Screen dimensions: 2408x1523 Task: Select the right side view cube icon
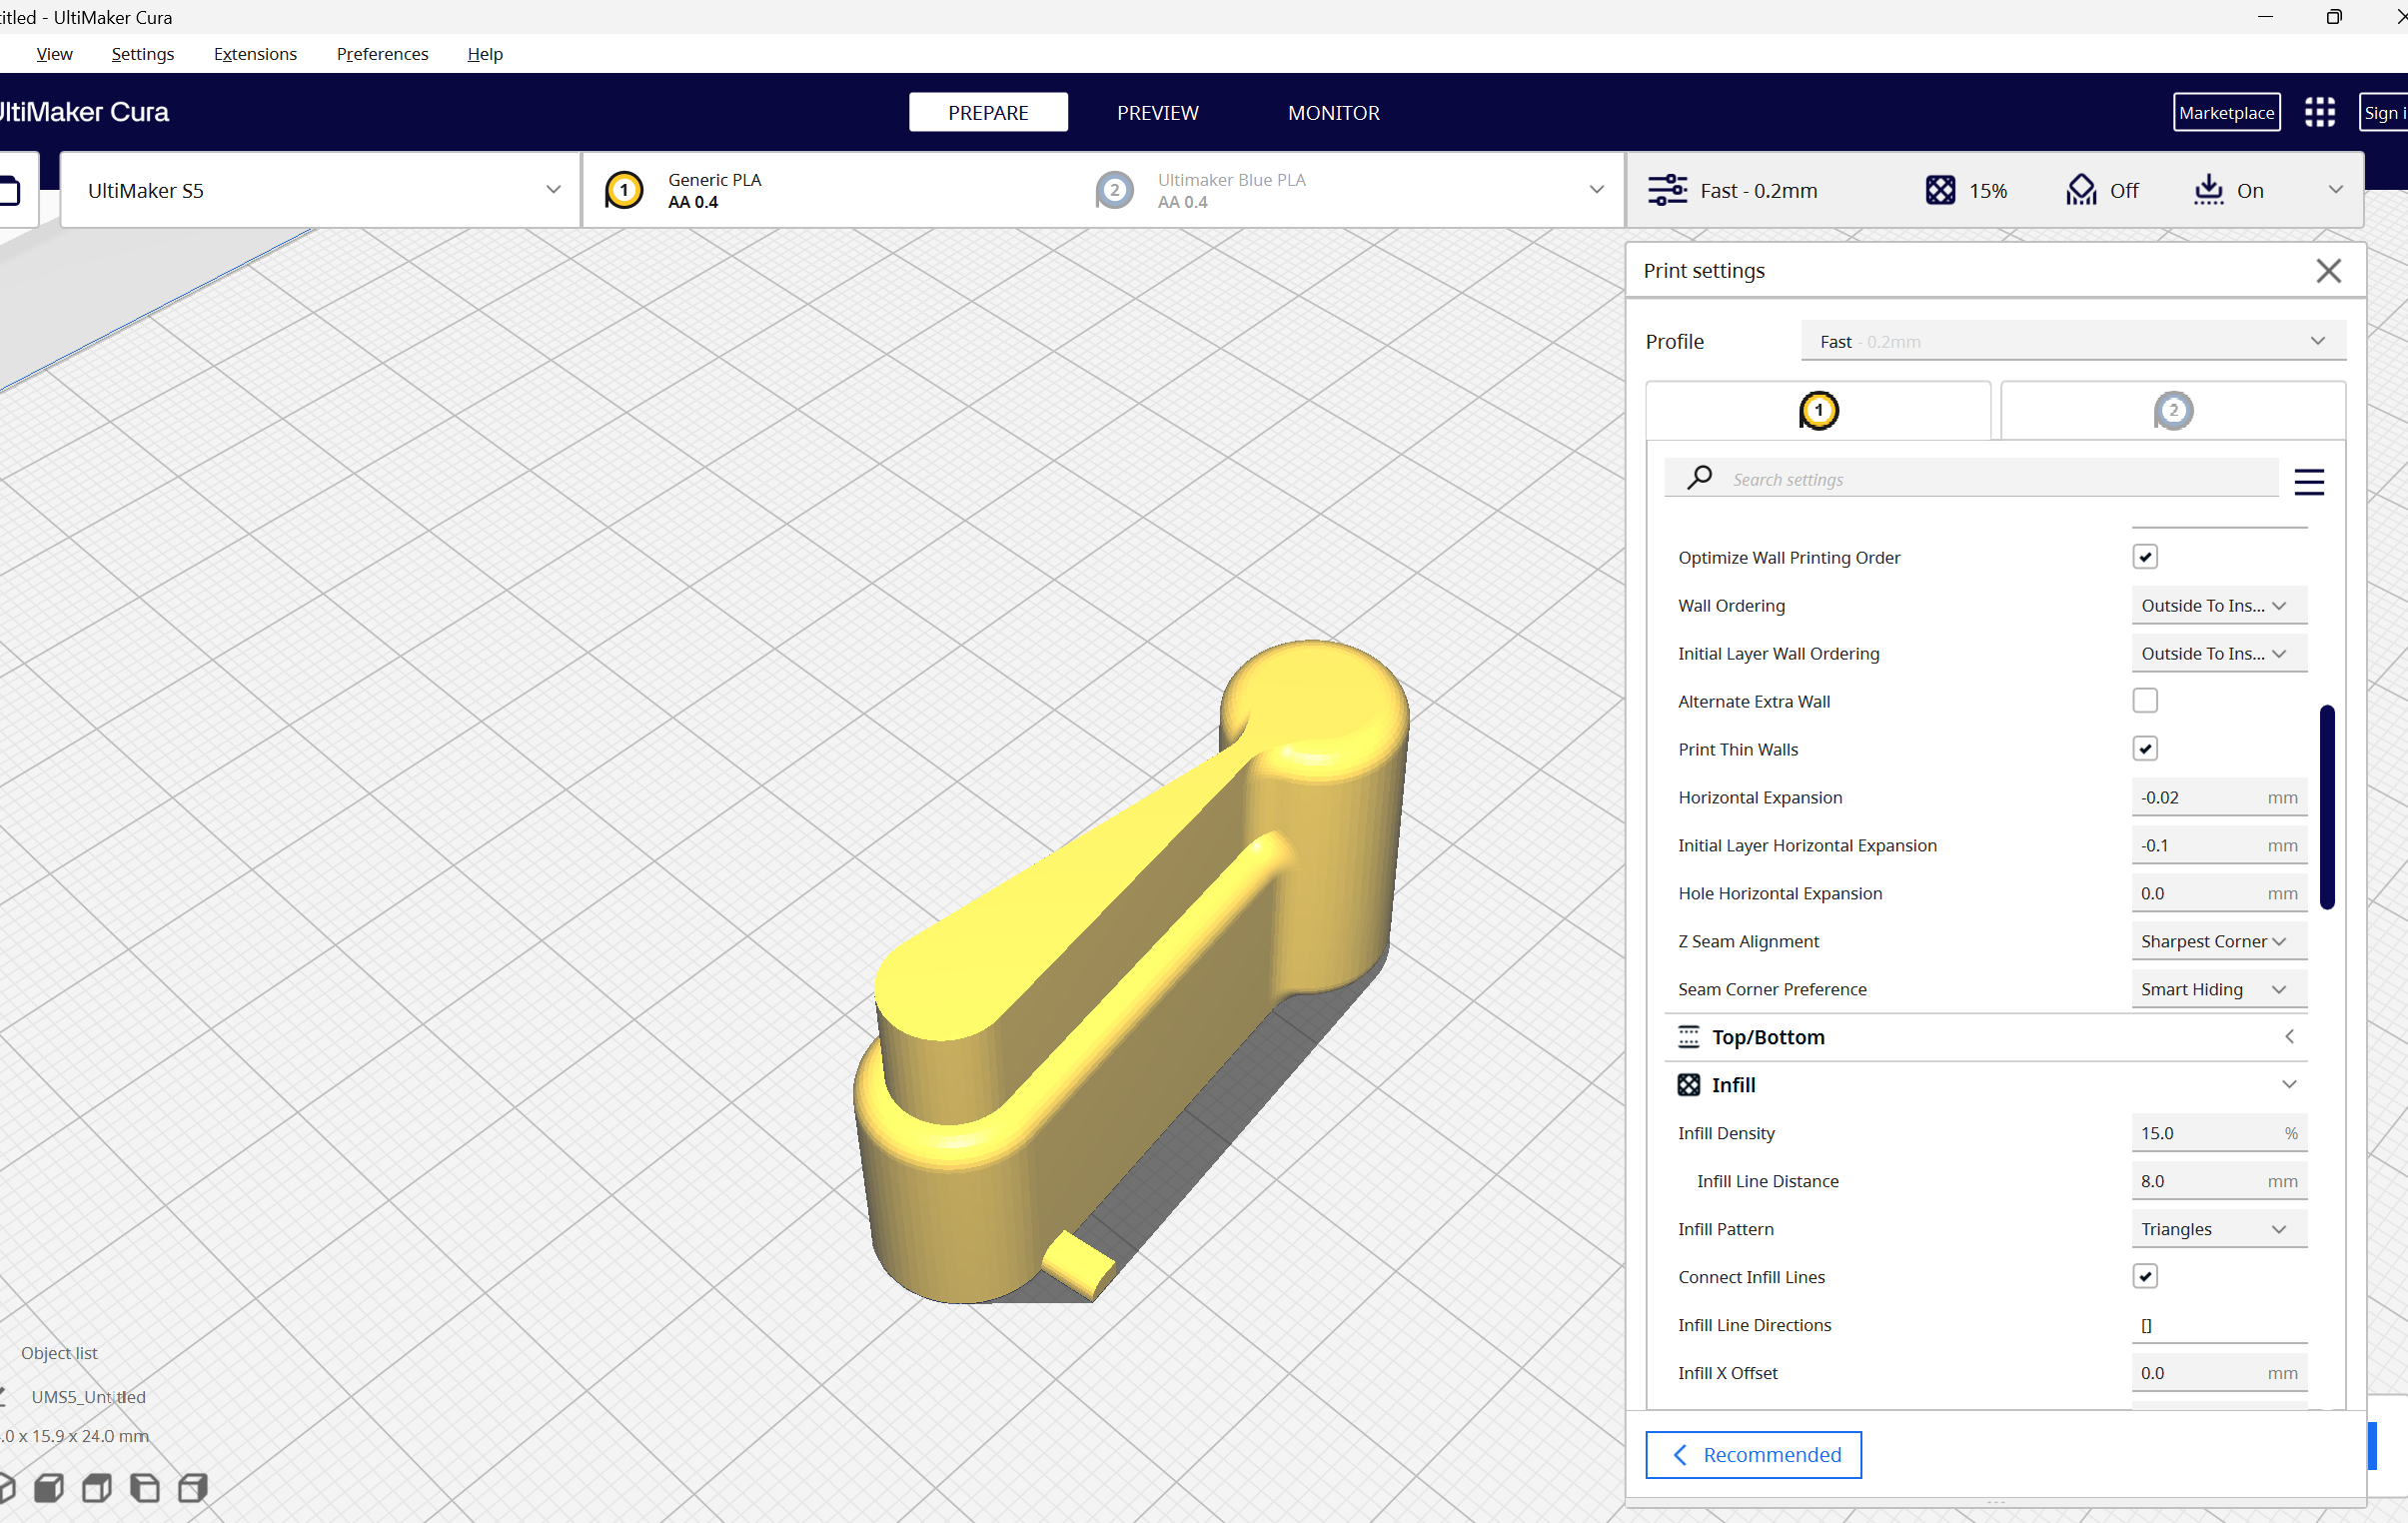pos(192,1488)
